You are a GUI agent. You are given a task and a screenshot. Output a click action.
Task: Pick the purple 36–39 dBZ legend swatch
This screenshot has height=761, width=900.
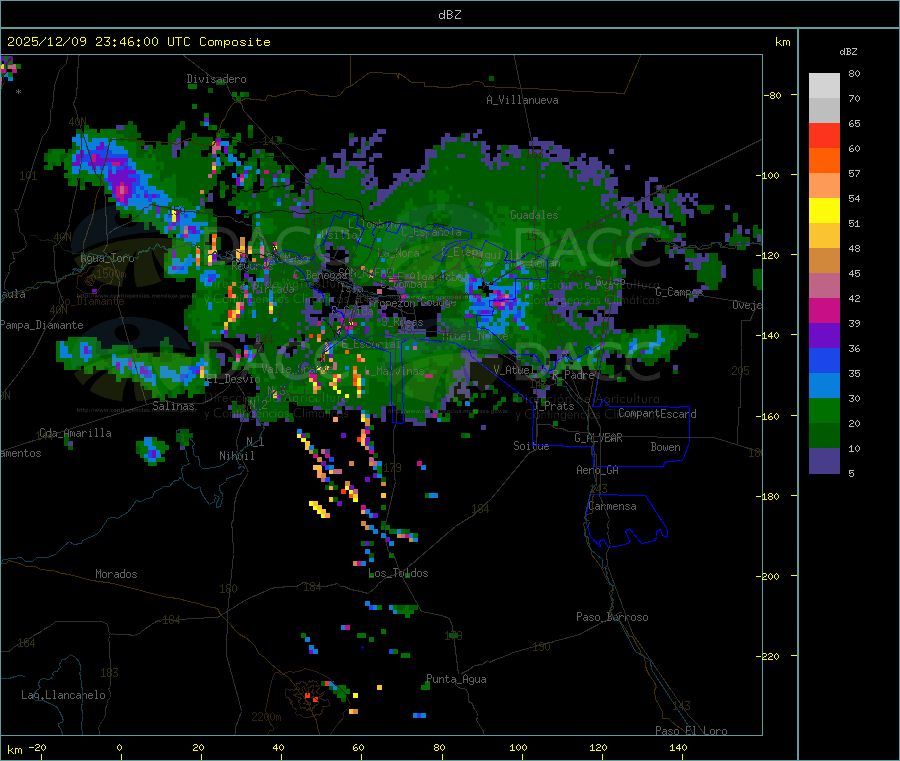click(x=824, y=336)
